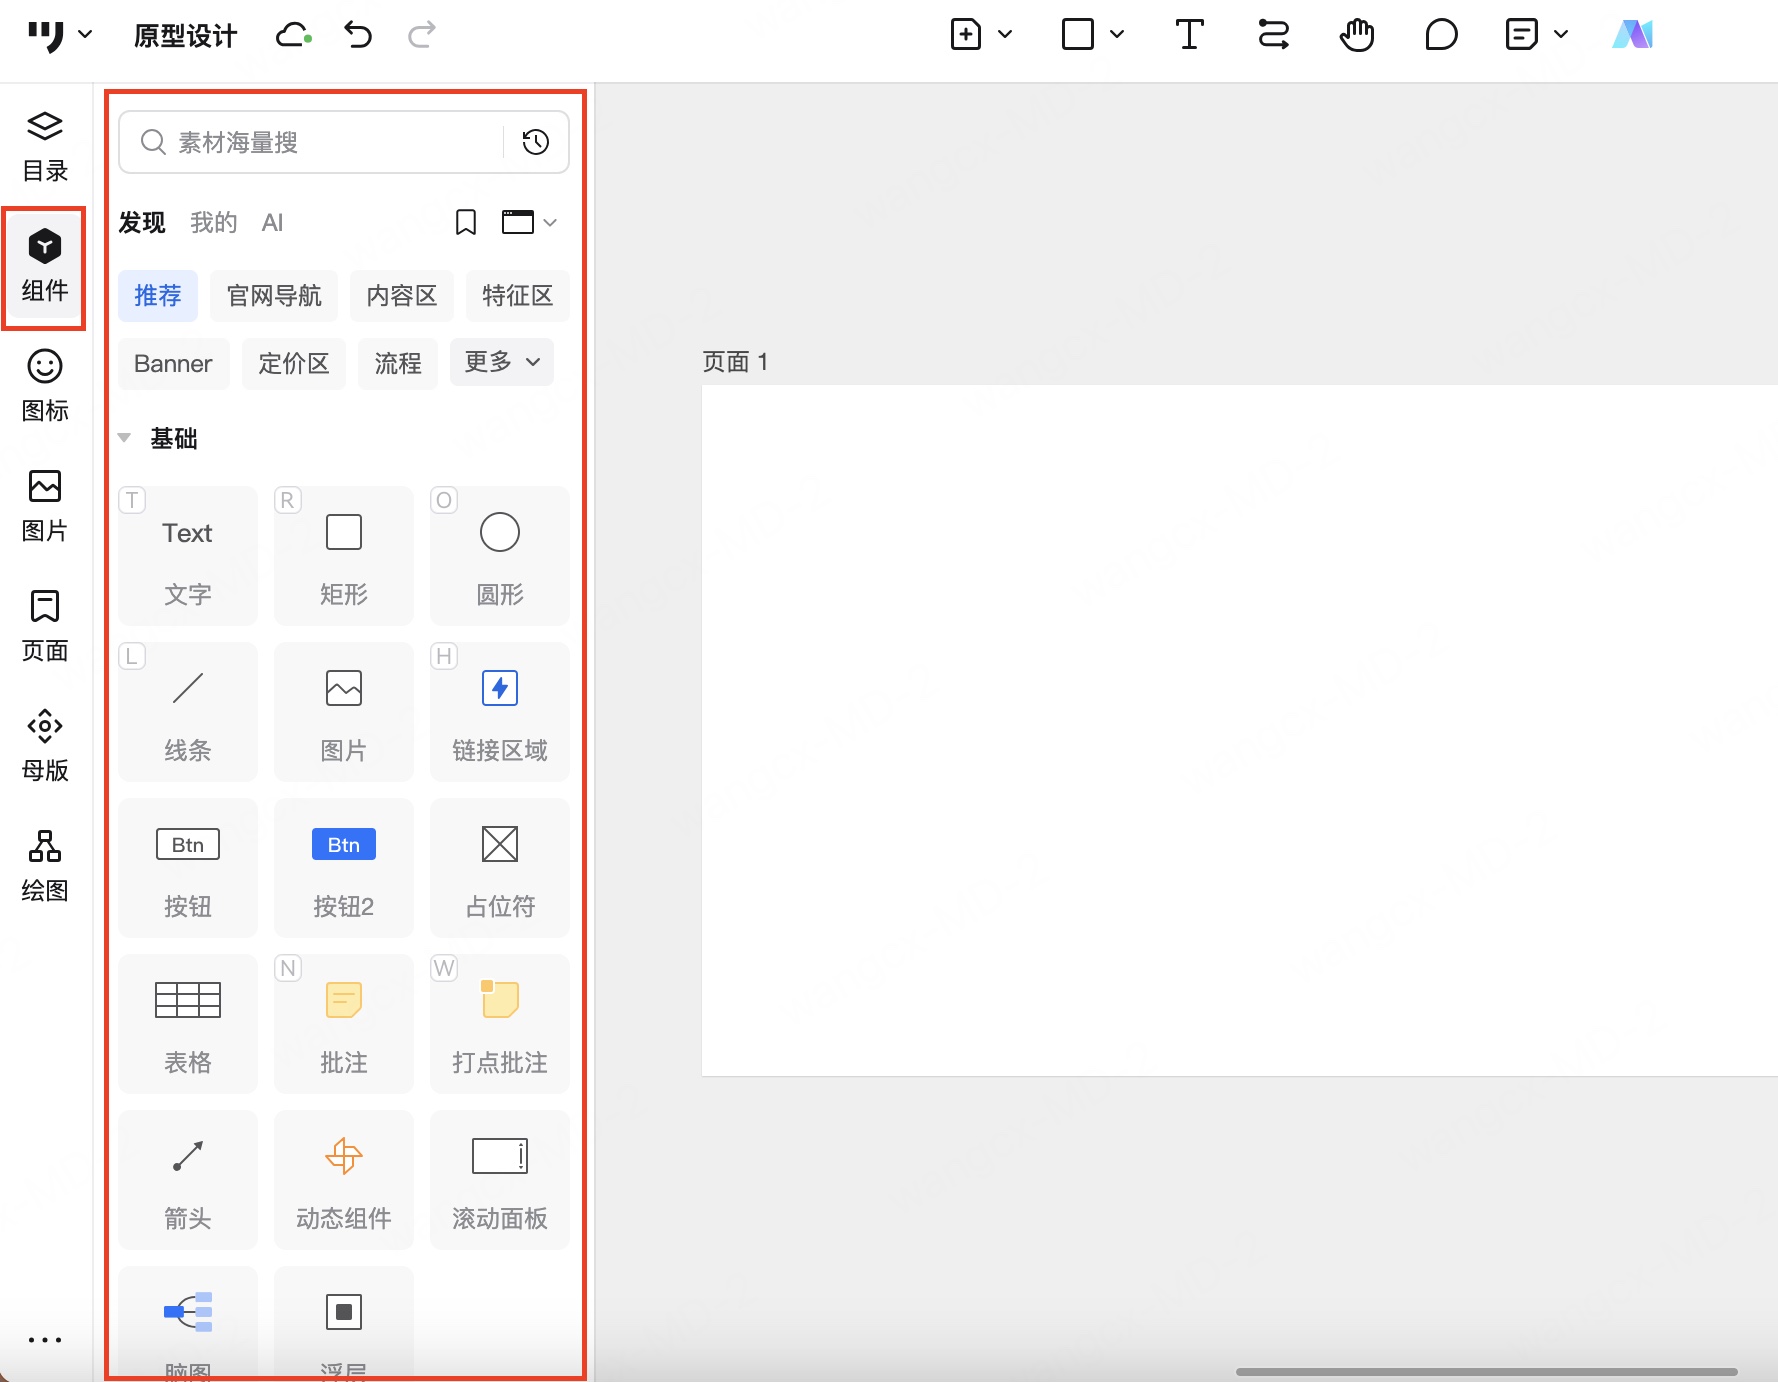
Task: Click the AI assistant logo icon
Action: [1632, 35]
